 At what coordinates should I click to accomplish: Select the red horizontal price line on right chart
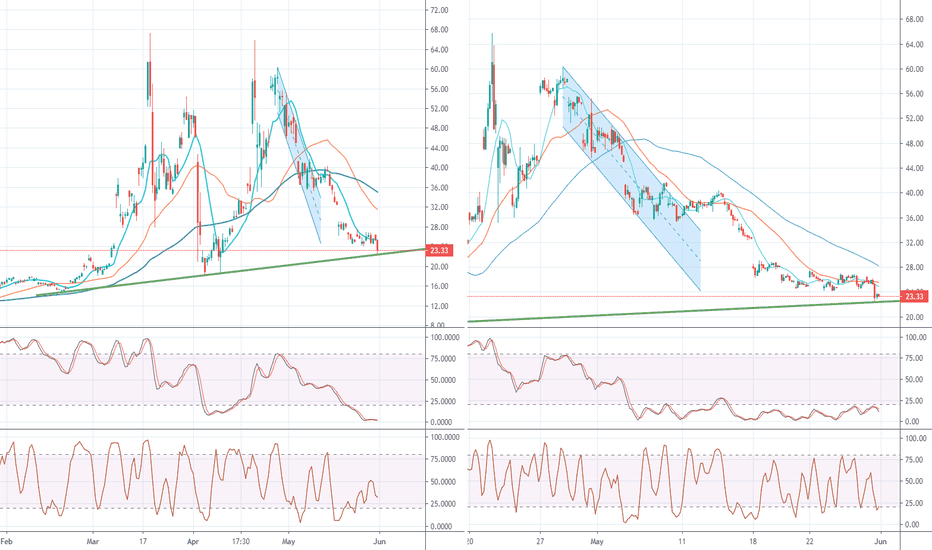pyautogui.click(x=684, y=296)
